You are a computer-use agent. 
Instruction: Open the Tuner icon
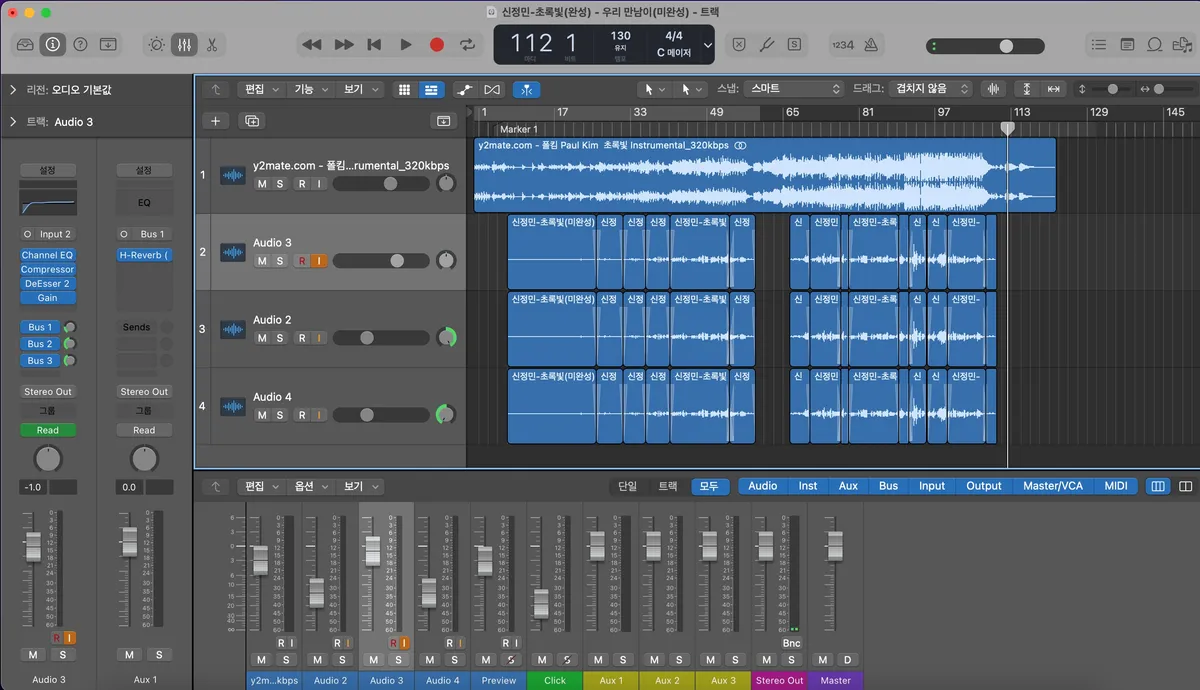point(767,44)
